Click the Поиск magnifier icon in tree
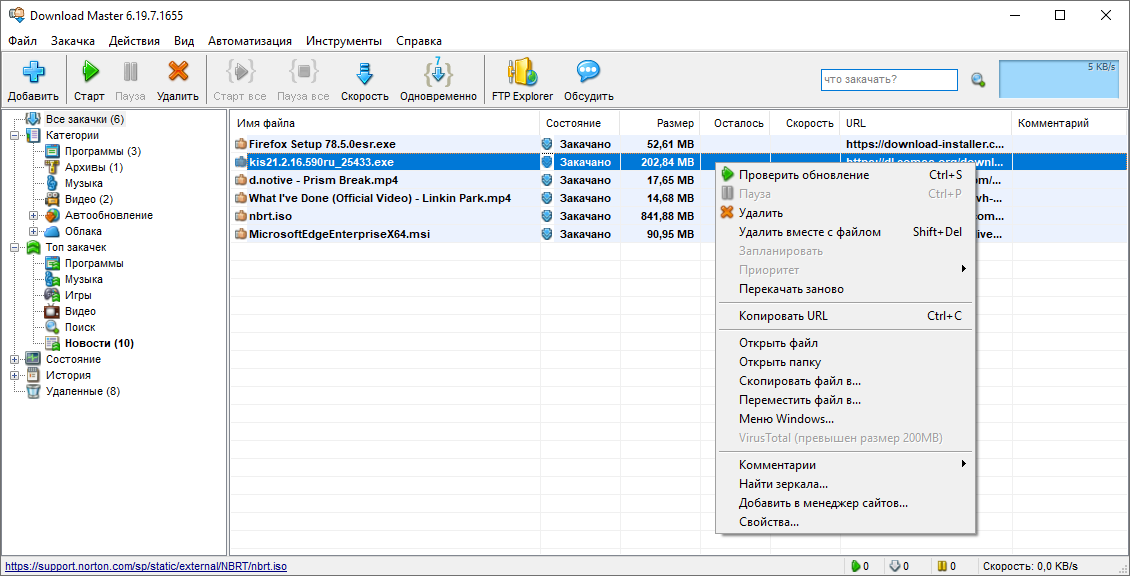The width and height of the screenshot is (1130, 576). point(52,327)
